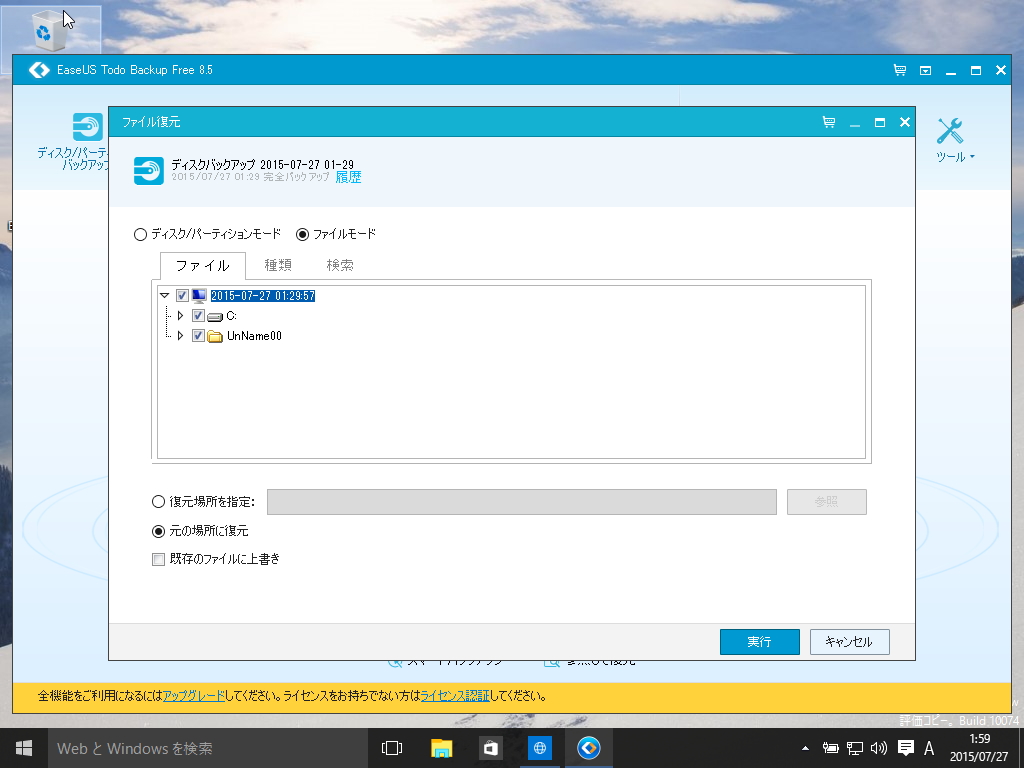Click the shopping cart icon in the main title bar

click(900, 70)
